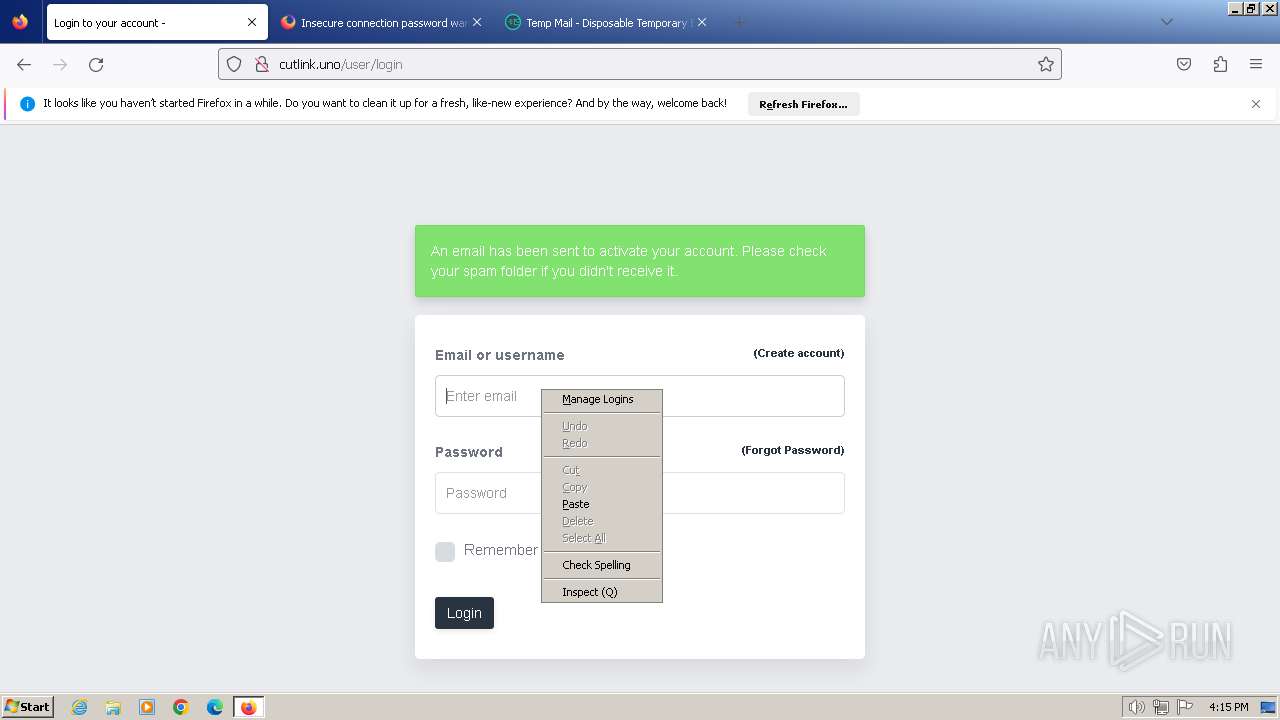Click the info icon in notification bar
The width and height of the screenshot is (1280, 720).
click(28, 104)
